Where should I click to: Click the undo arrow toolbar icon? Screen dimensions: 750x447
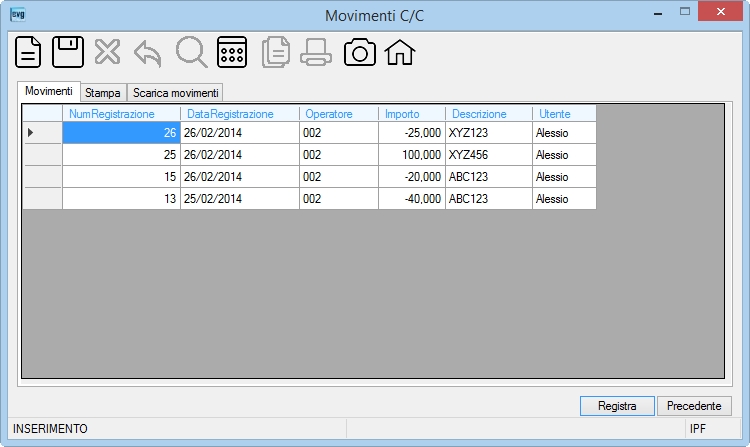(147, 53)
